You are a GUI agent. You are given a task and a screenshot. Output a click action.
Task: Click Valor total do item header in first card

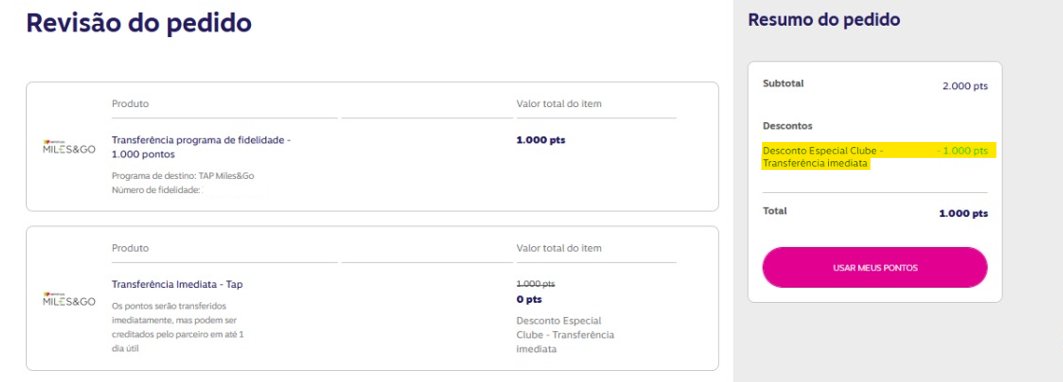pos(559,104)
